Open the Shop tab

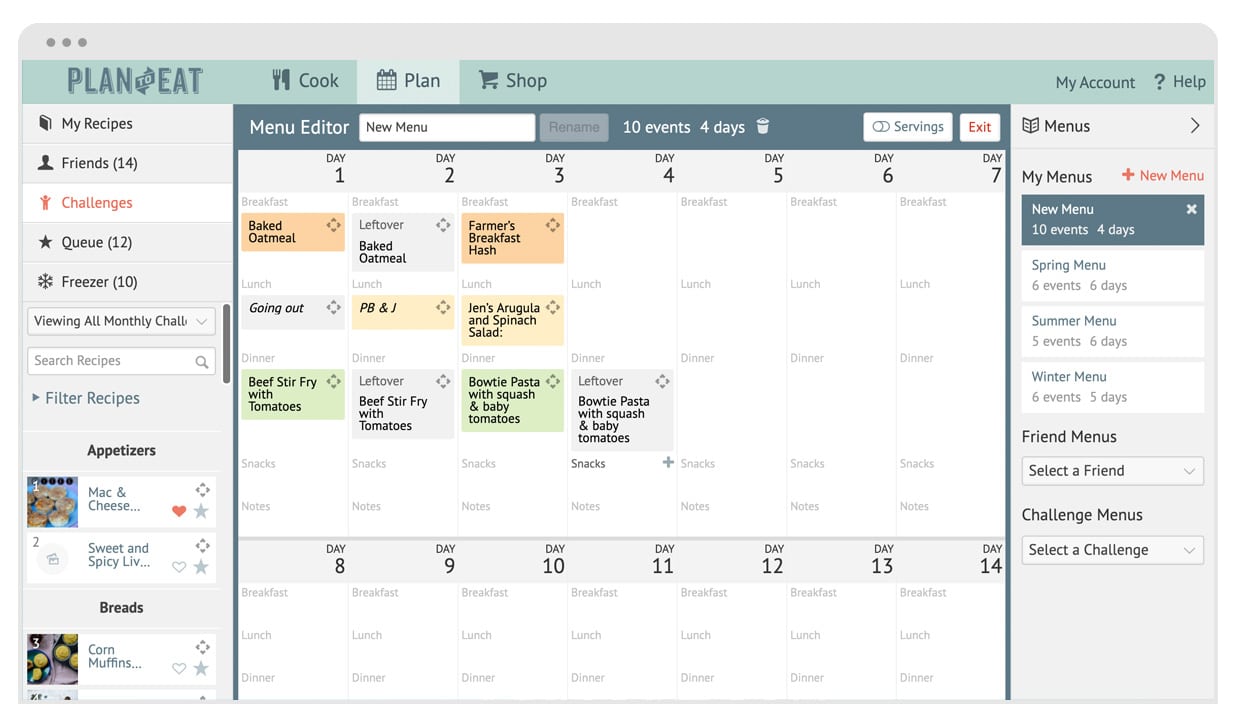512,81
